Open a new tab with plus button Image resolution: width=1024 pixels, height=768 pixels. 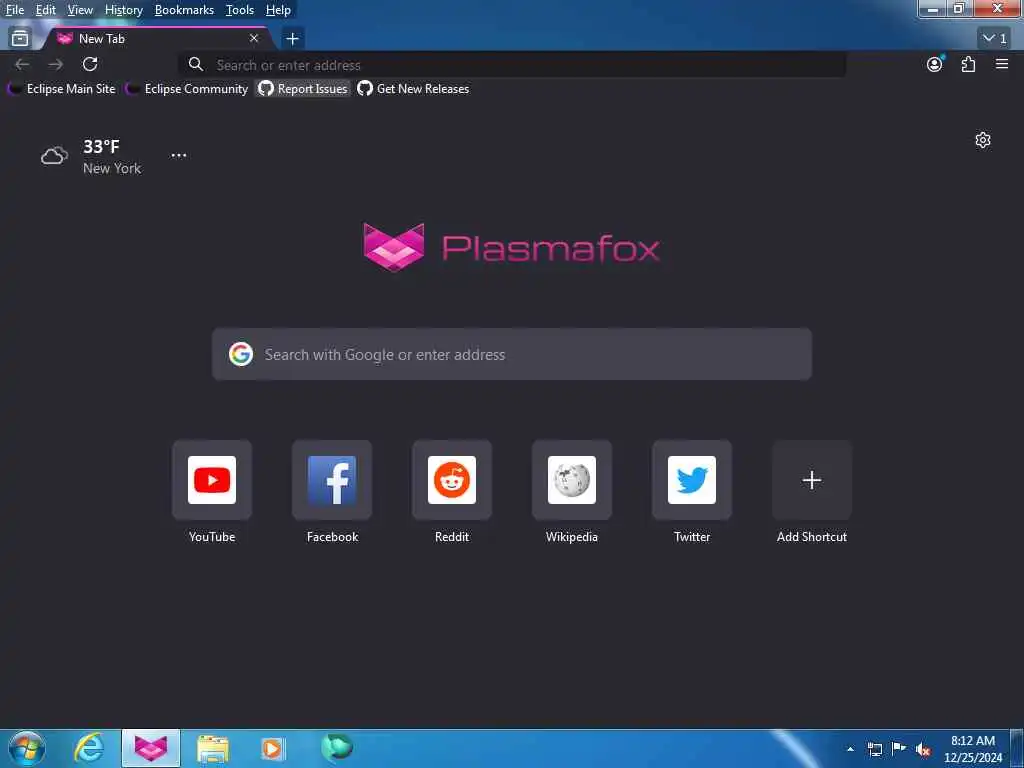pyautogui.click(x=293, y=39)
